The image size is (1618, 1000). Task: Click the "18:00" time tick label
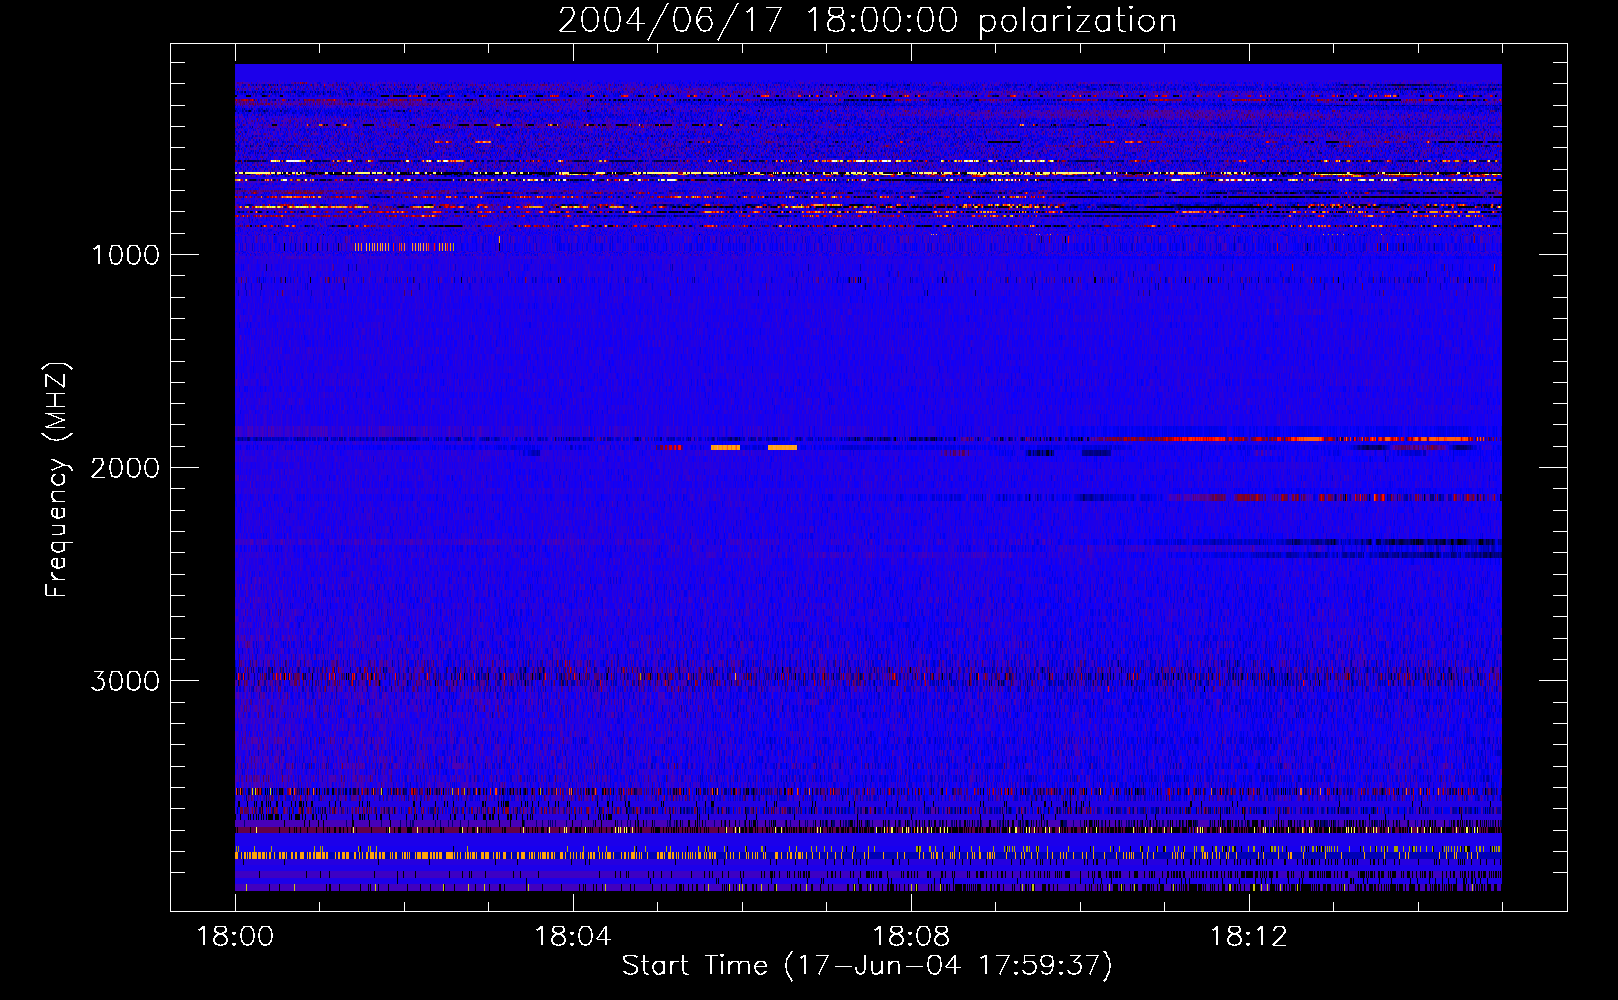point(235,937)
